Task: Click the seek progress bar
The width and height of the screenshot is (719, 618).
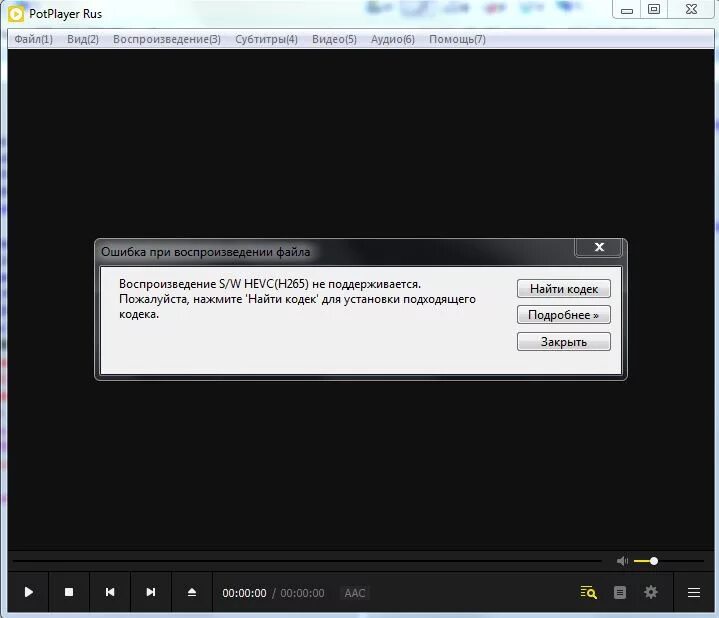Action: click(x=307, y=561)
